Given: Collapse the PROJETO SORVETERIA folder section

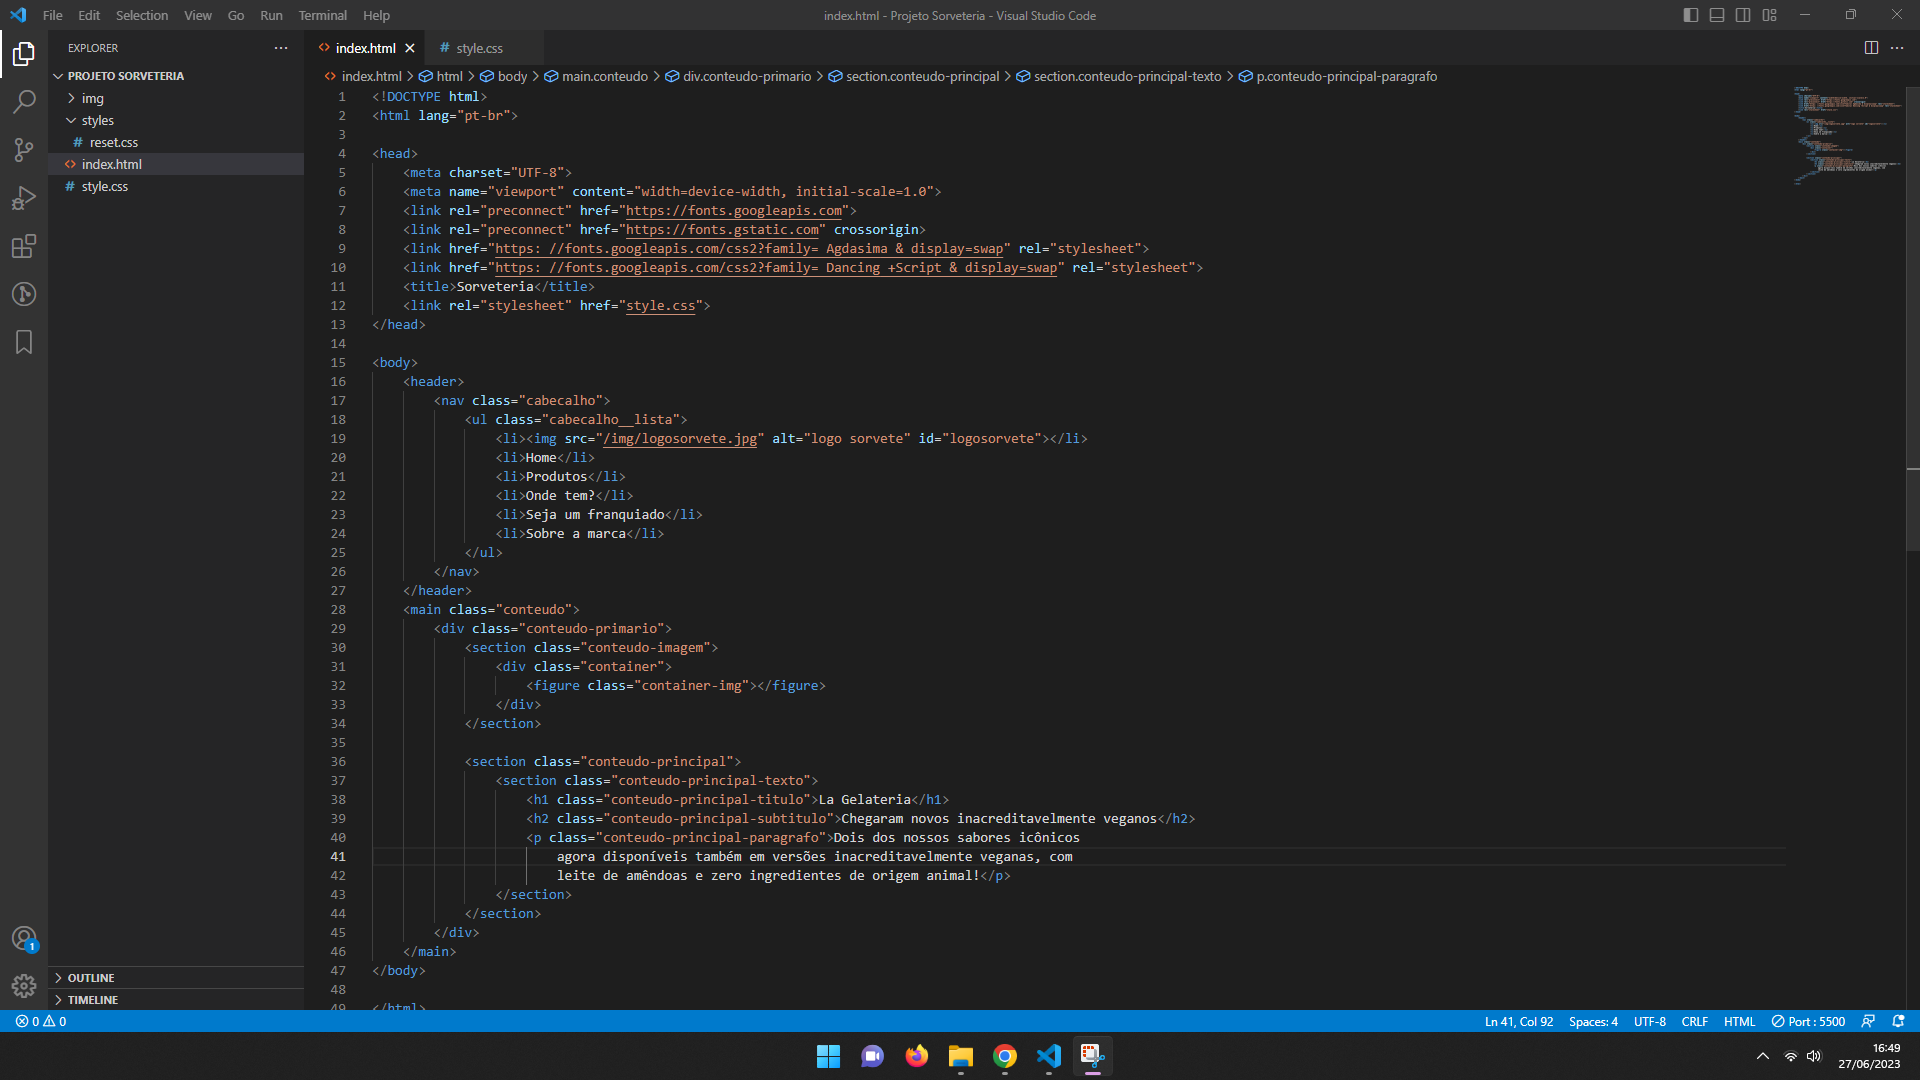Looking at the screenshot, I should 176,76.
